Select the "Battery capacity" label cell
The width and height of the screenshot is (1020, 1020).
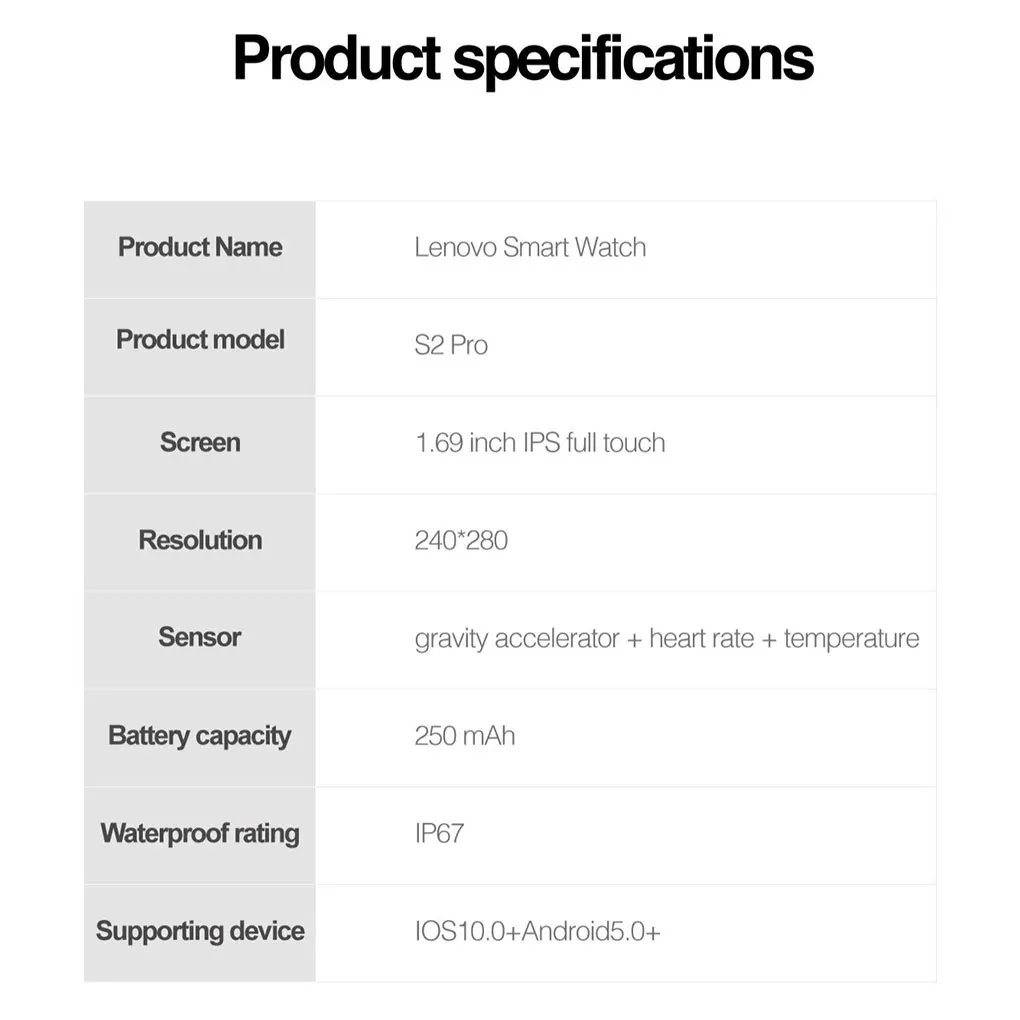click(200, 736)
